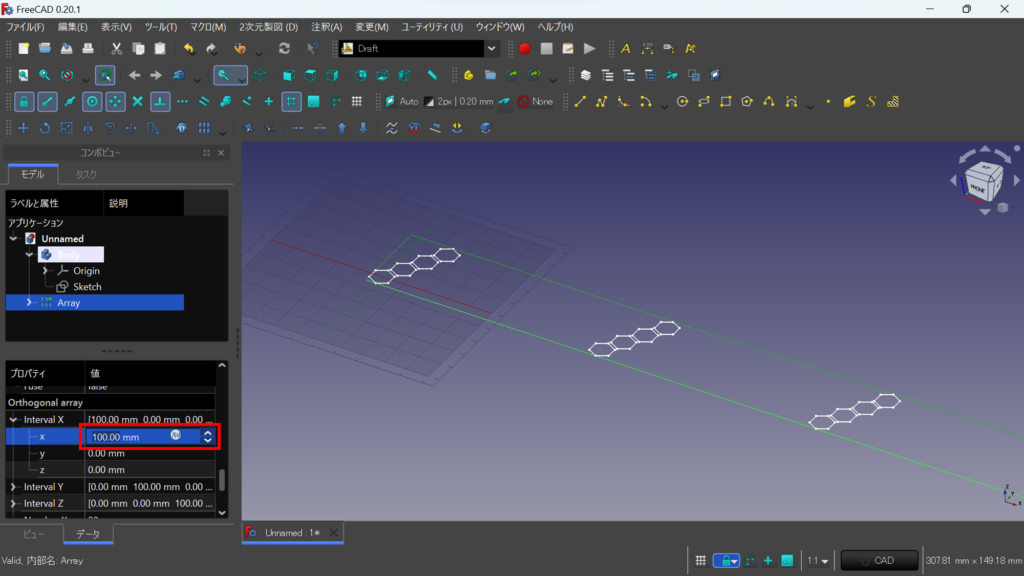Create a new document icon
The image size is (1024, 576).
click(24, 48)
